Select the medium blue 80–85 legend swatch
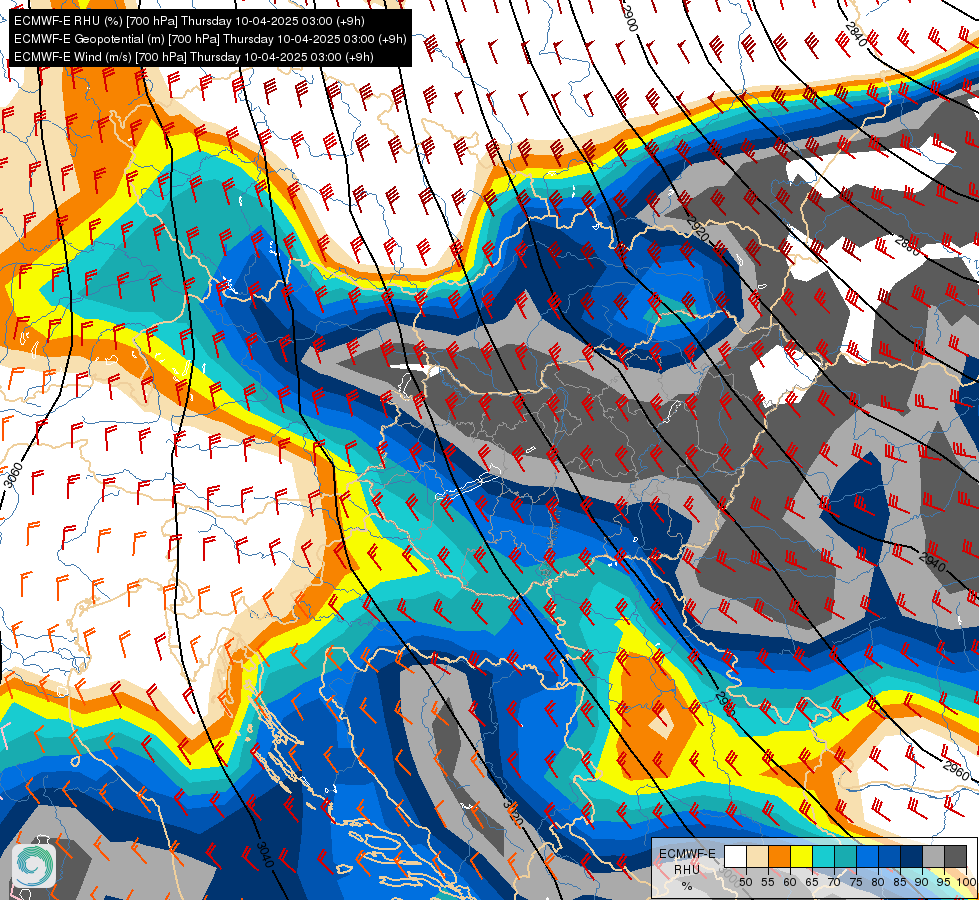This screenshot has width=979, height=900. pos(890,856)
